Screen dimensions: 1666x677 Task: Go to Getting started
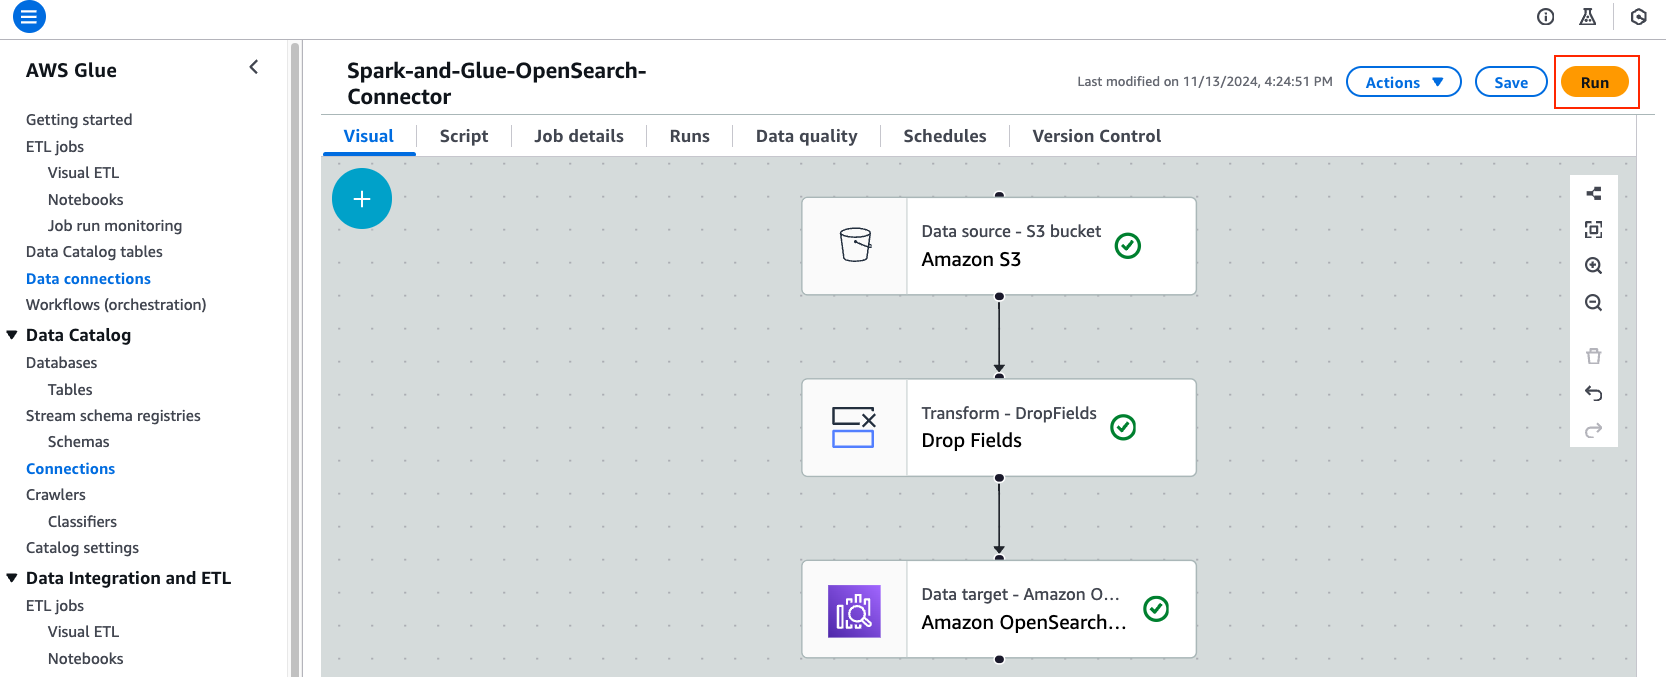tap(79, 120)
